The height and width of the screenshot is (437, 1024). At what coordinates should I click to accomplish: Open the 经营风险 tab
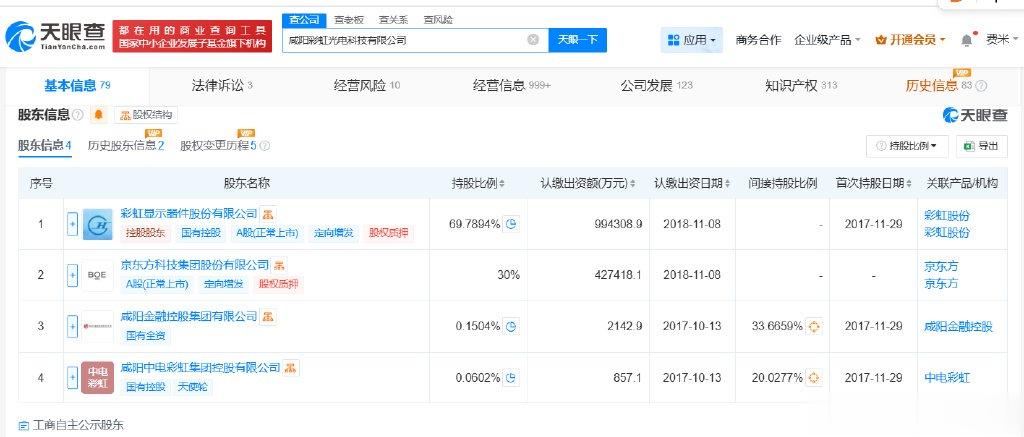pyautogui.click(x=367, y=86)
